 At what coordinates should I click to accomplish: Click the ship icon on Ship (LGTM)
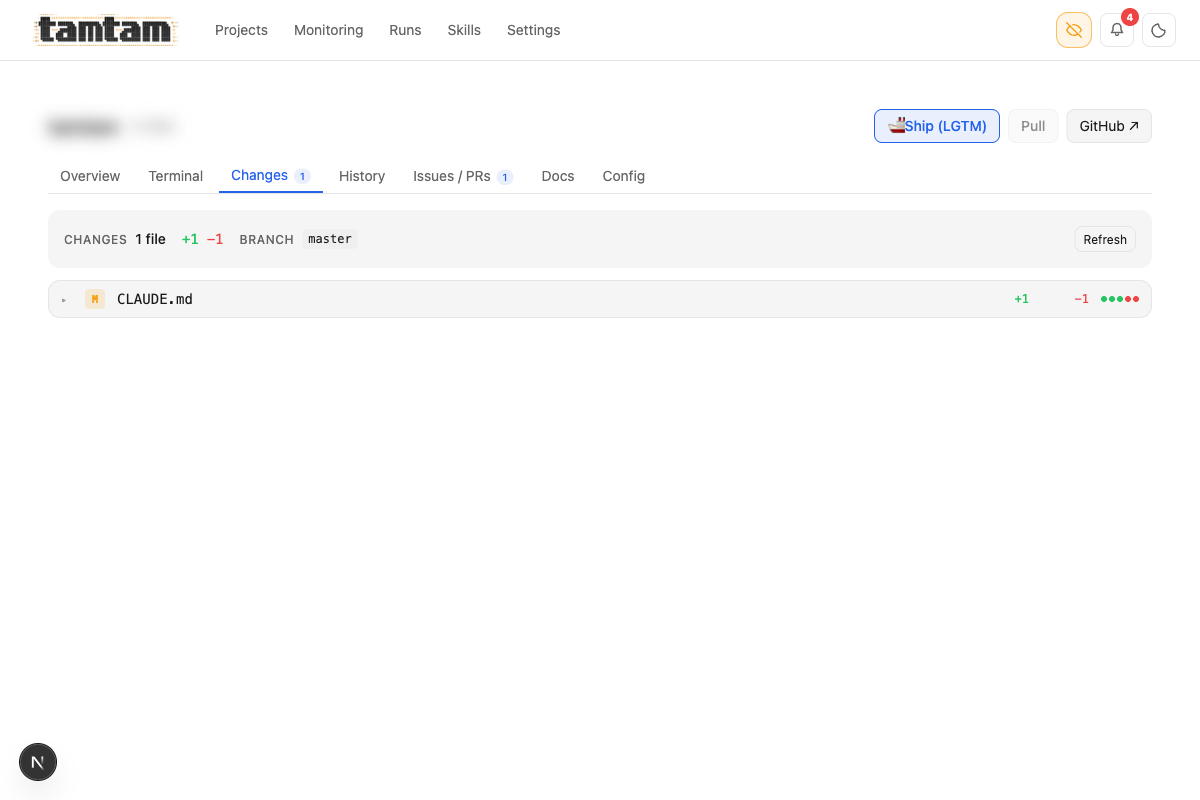pos(894,125)
